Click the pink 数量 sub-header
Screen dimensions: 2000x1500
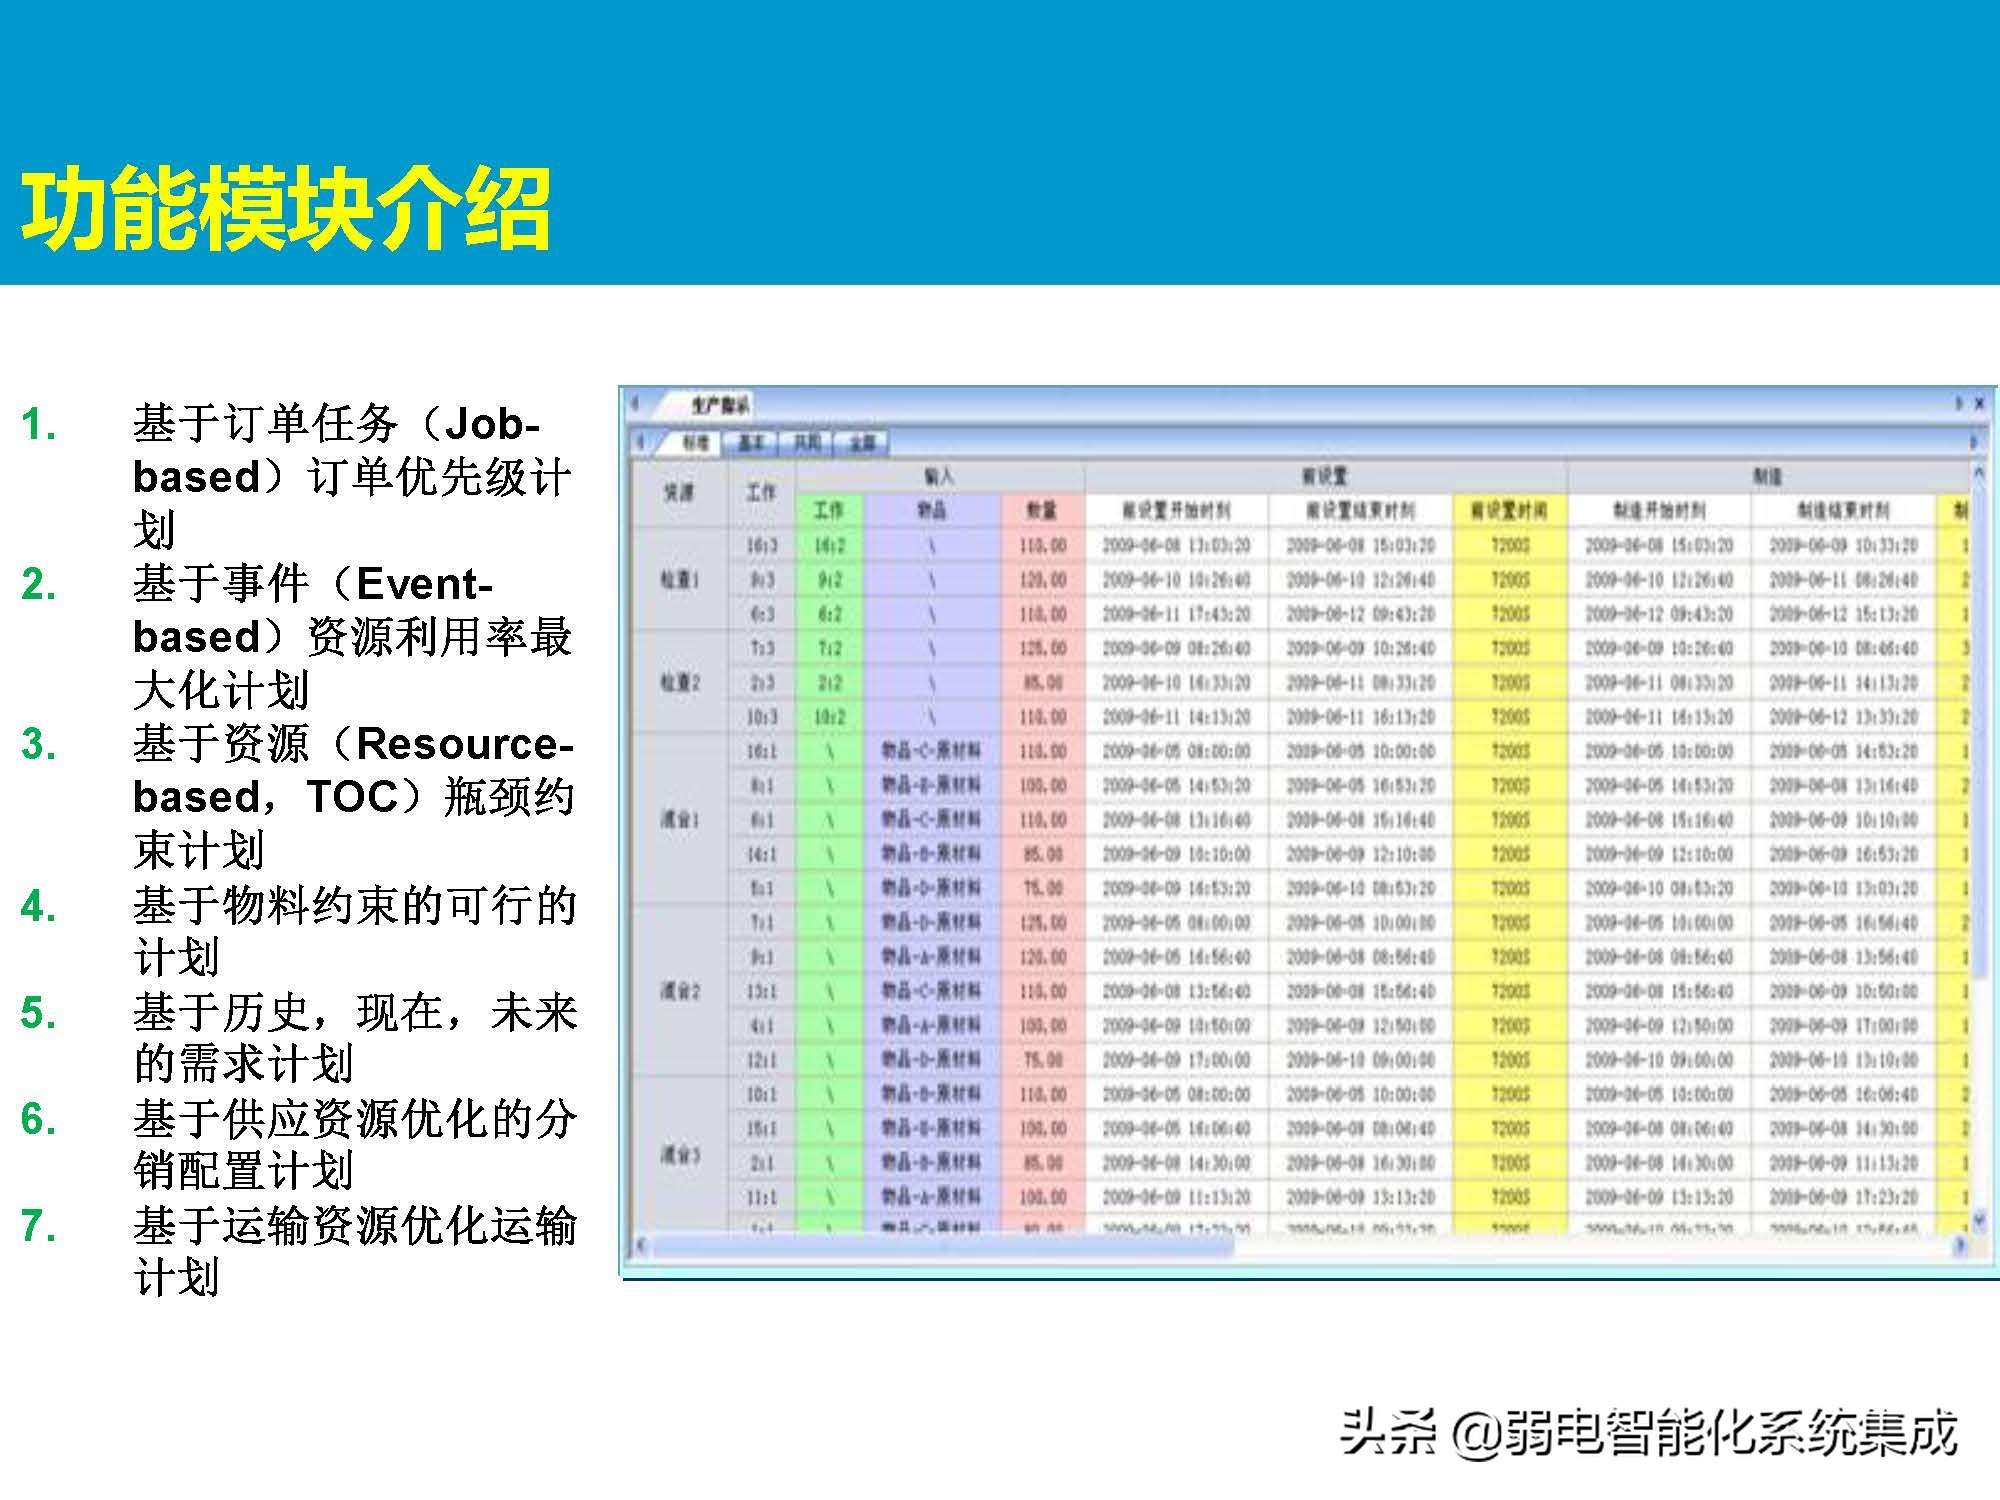pos(1042,510)
